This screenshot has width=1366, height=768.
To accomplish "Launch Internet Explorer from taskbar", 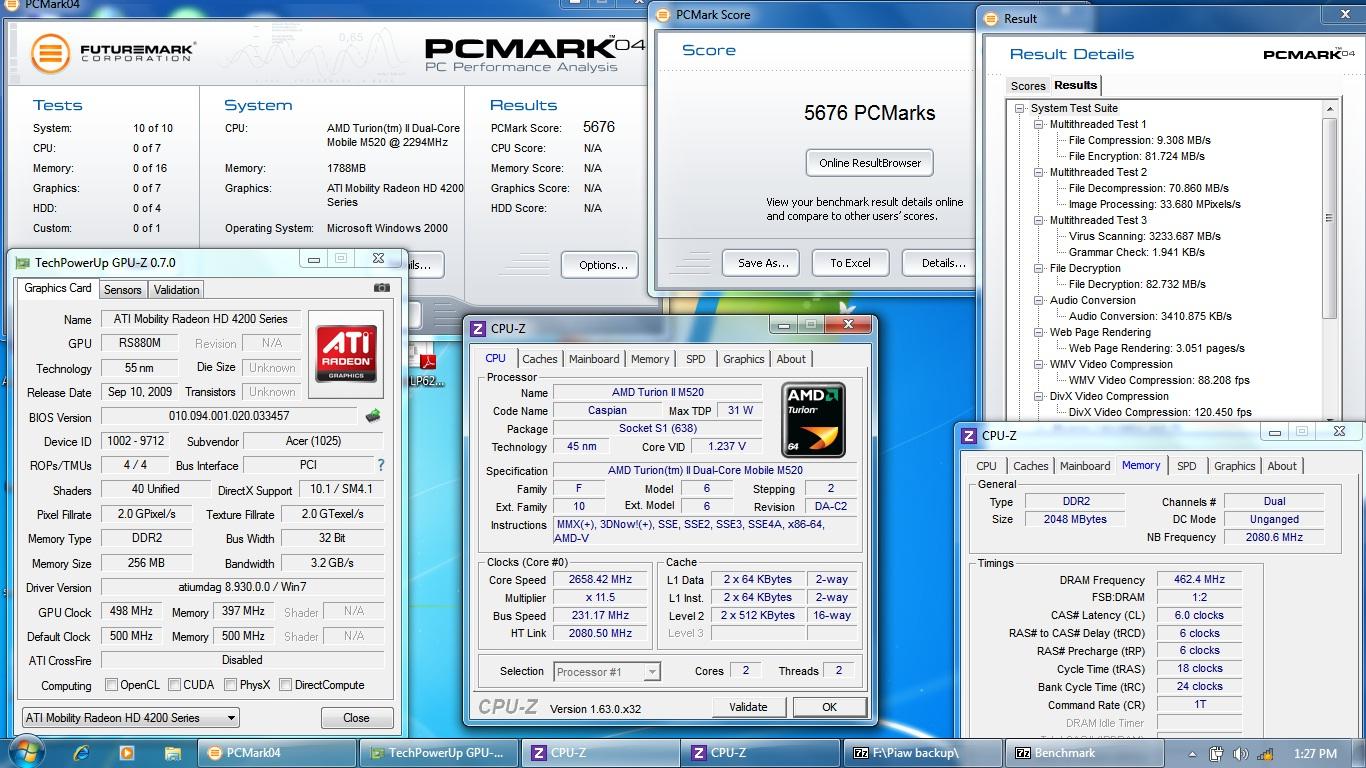I will tap(81, 753).
